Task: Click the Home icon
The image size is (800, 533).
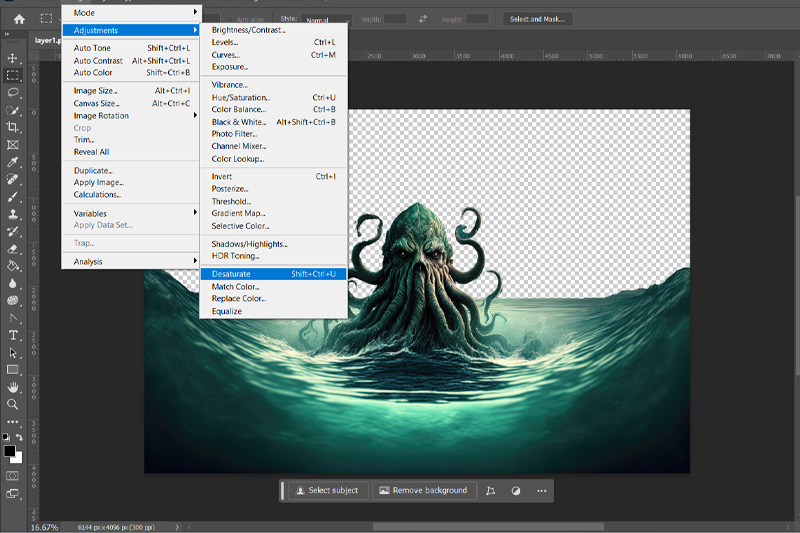Action: (x=19, y=18)
